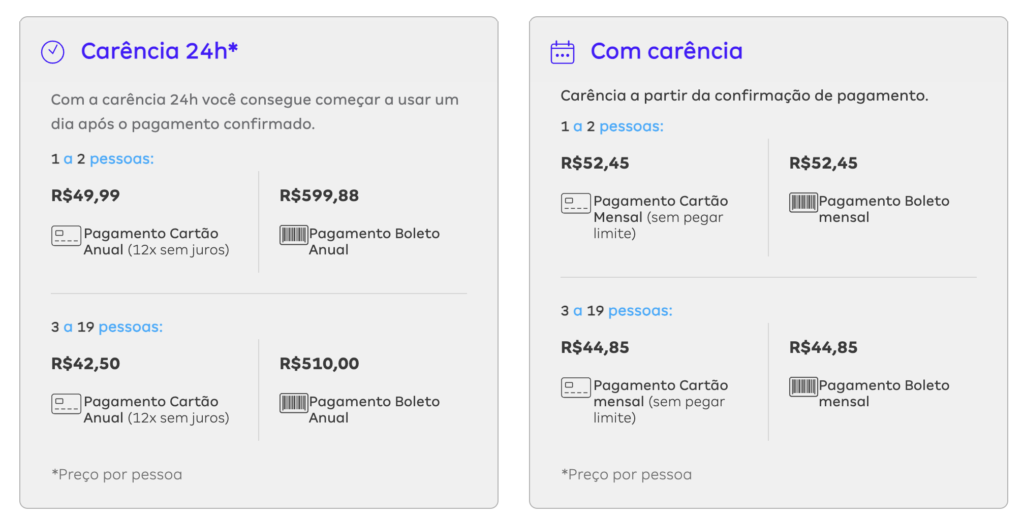Viewport: 1024px width, 520px height.
Task: Click the clock checkmark icon beside Carência 24h
Action: [x=53, y=52]
